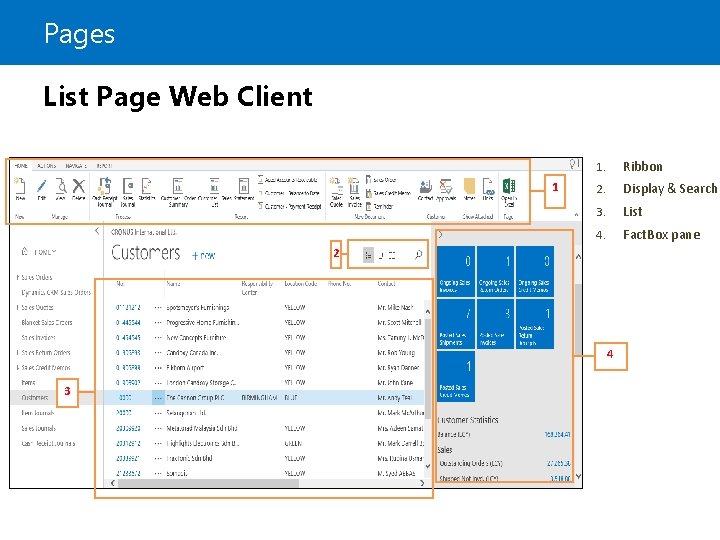Click the help lightbulb icon

[x=573, y=163]
